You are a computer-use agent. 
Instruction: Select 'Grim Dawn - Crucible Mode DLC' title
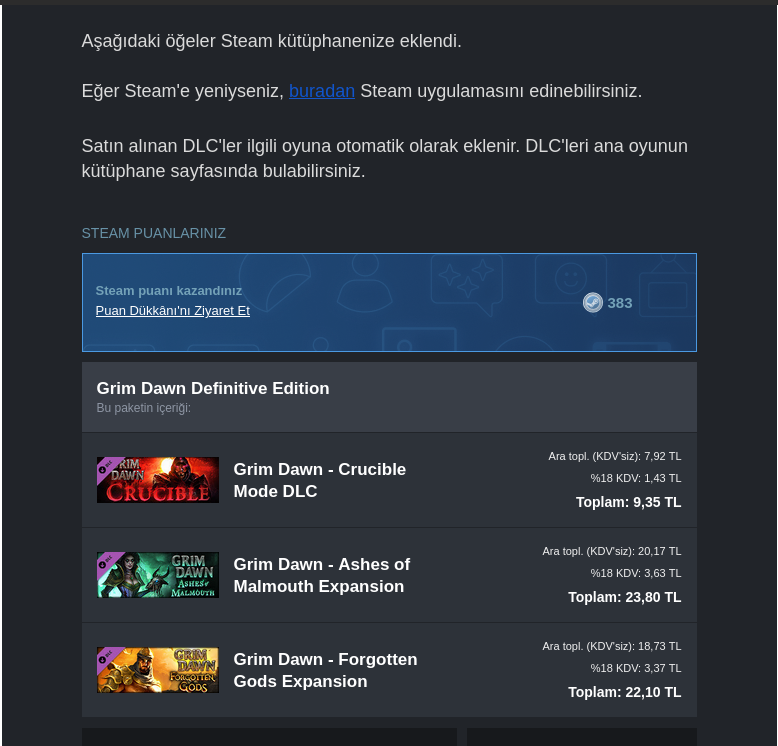coord(320,480)
